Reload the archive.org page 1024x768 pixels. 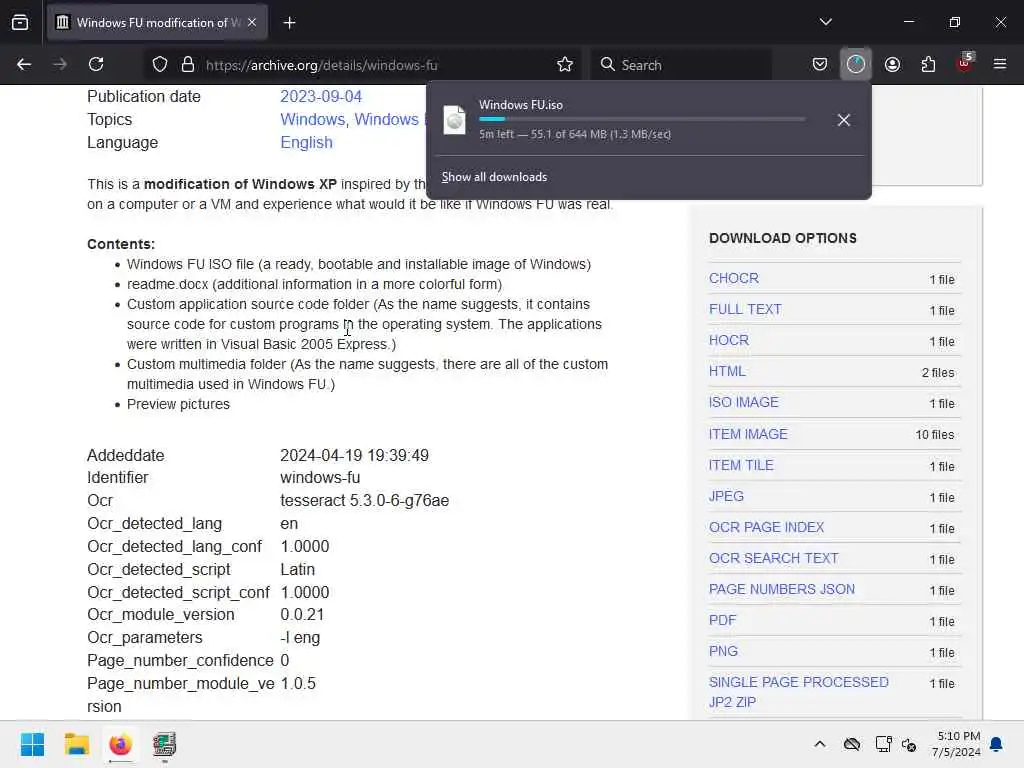[97, 64]
